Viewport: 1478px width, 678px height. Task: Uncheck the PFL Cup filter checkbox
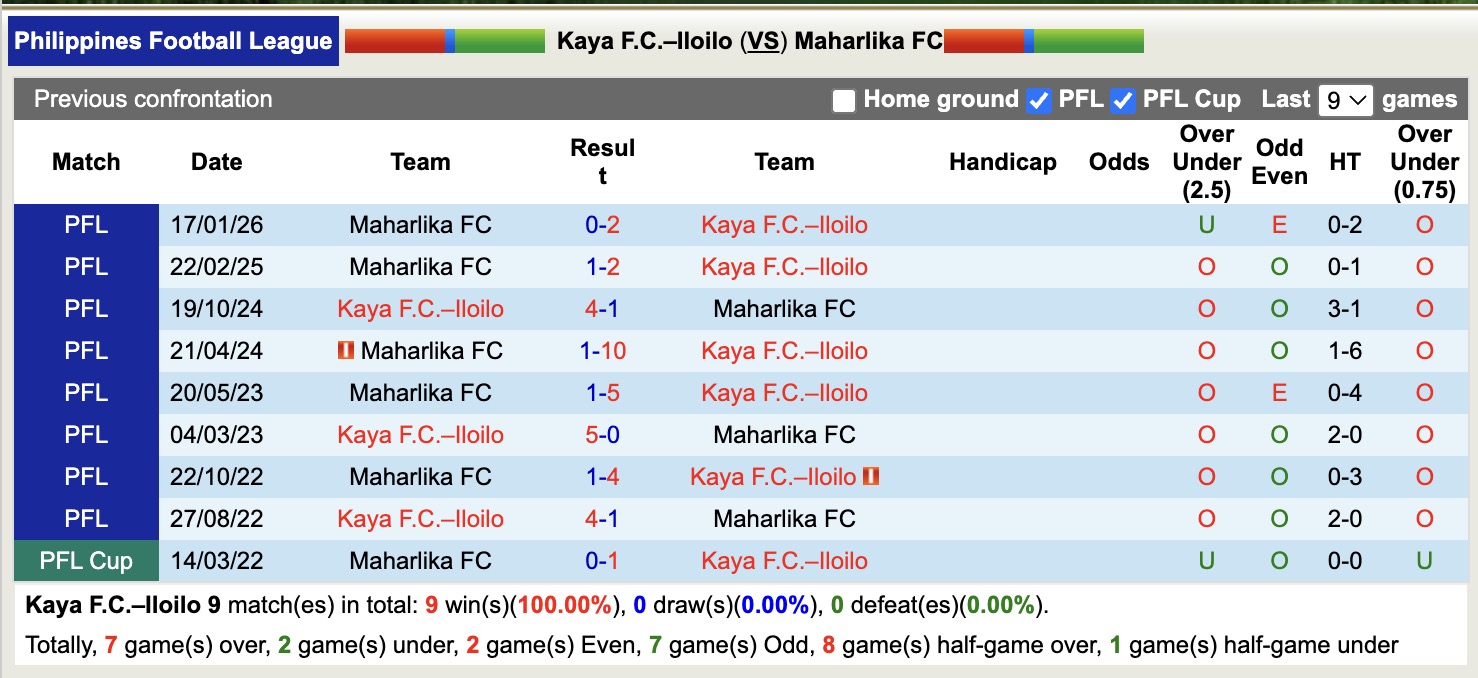tap(1123, 101)
